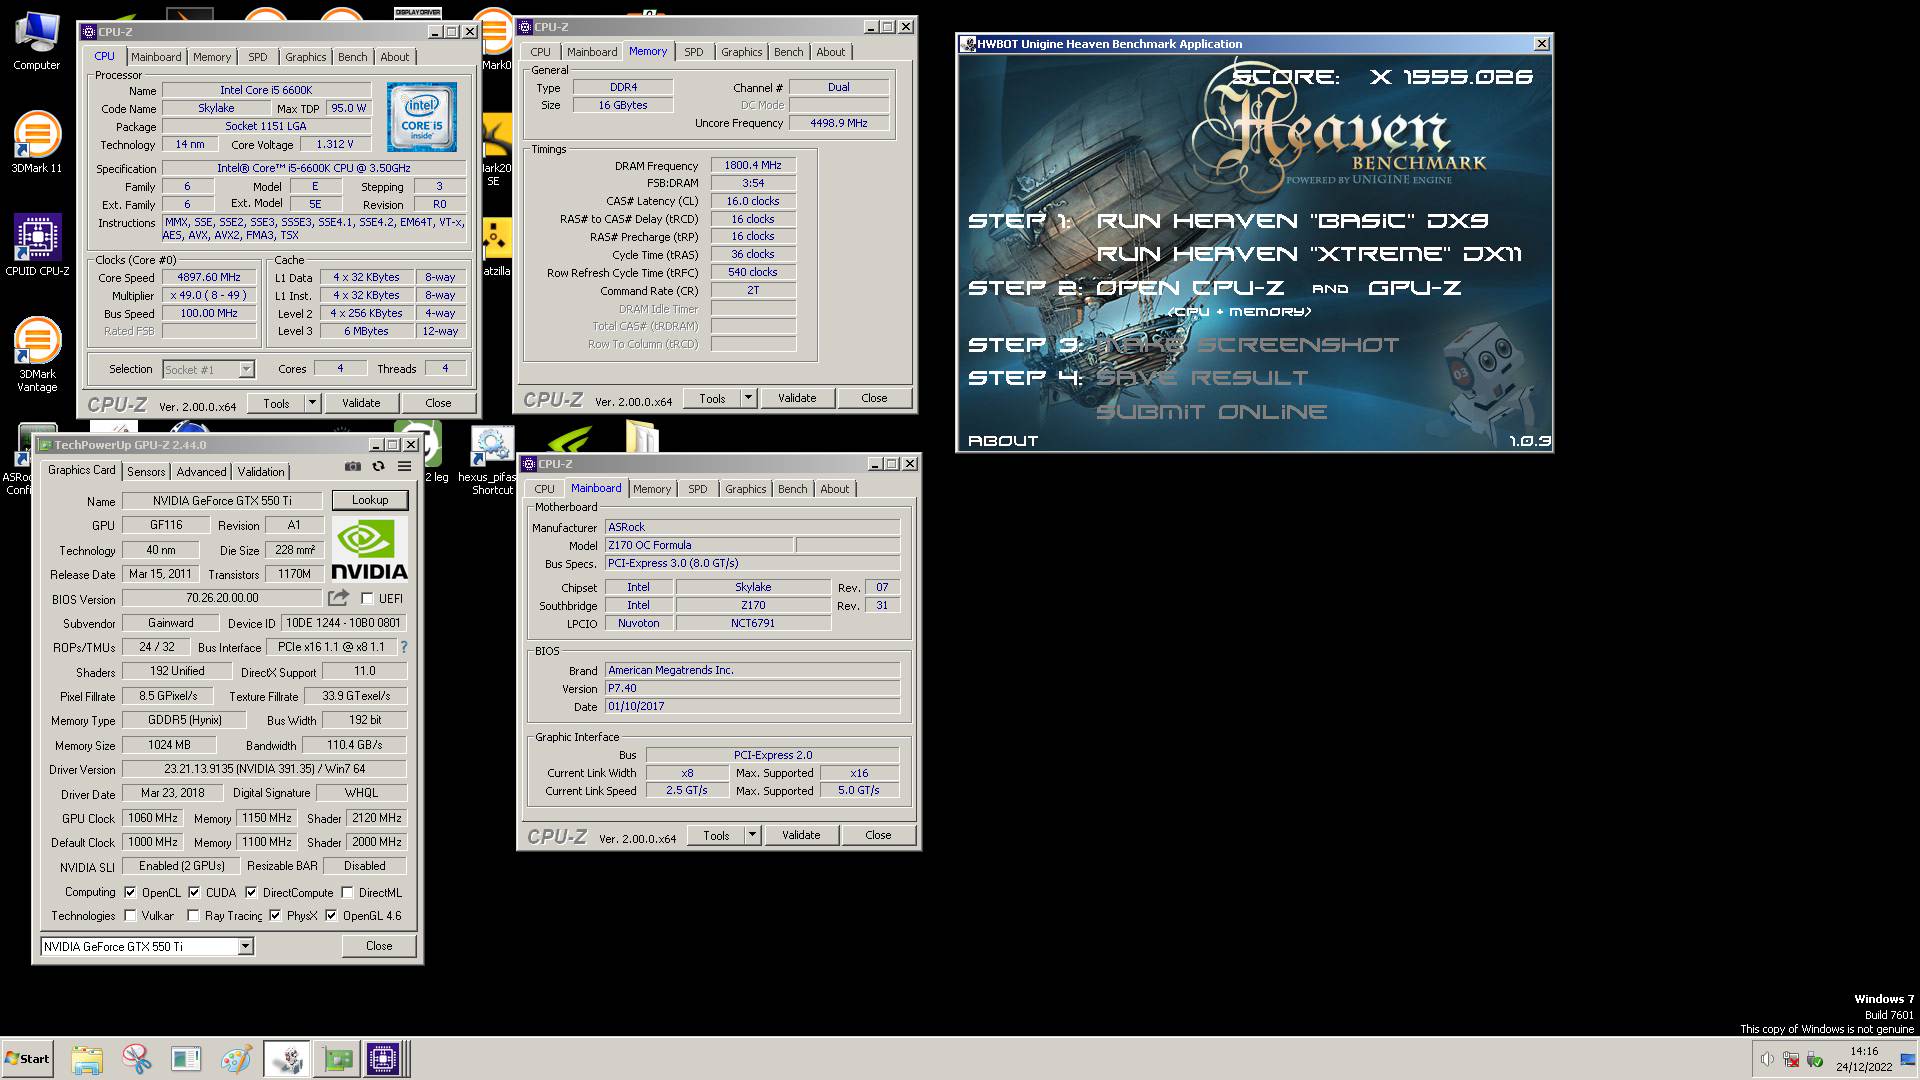
Task: Click SAVE RESULT in Heaven Benchmark
Action: (x=1203, y=378)
